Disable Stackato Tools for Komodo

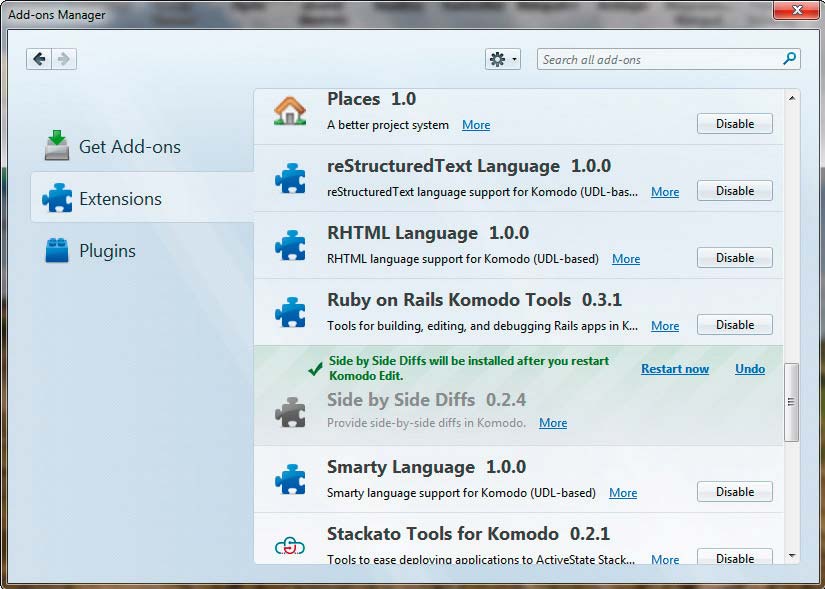(735, 557)
